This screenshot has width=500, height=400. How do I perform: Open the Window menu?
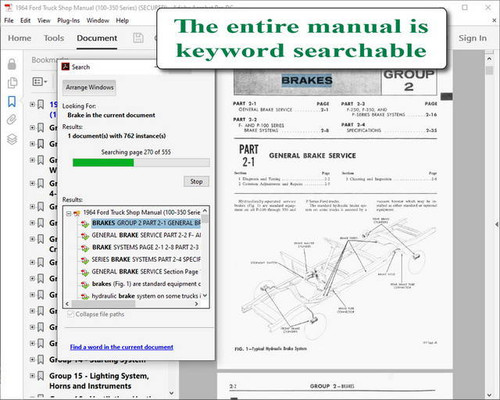[x=98, y=21]
